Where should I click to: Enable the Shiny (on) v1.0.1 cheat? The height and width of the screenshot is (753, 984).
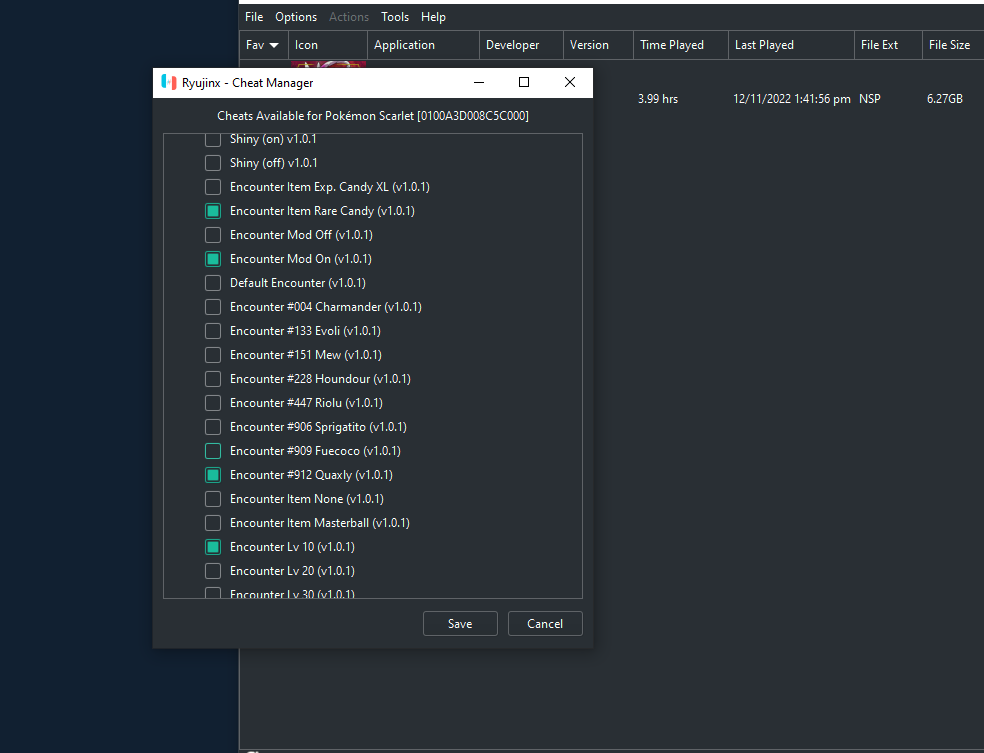(213, 139)
